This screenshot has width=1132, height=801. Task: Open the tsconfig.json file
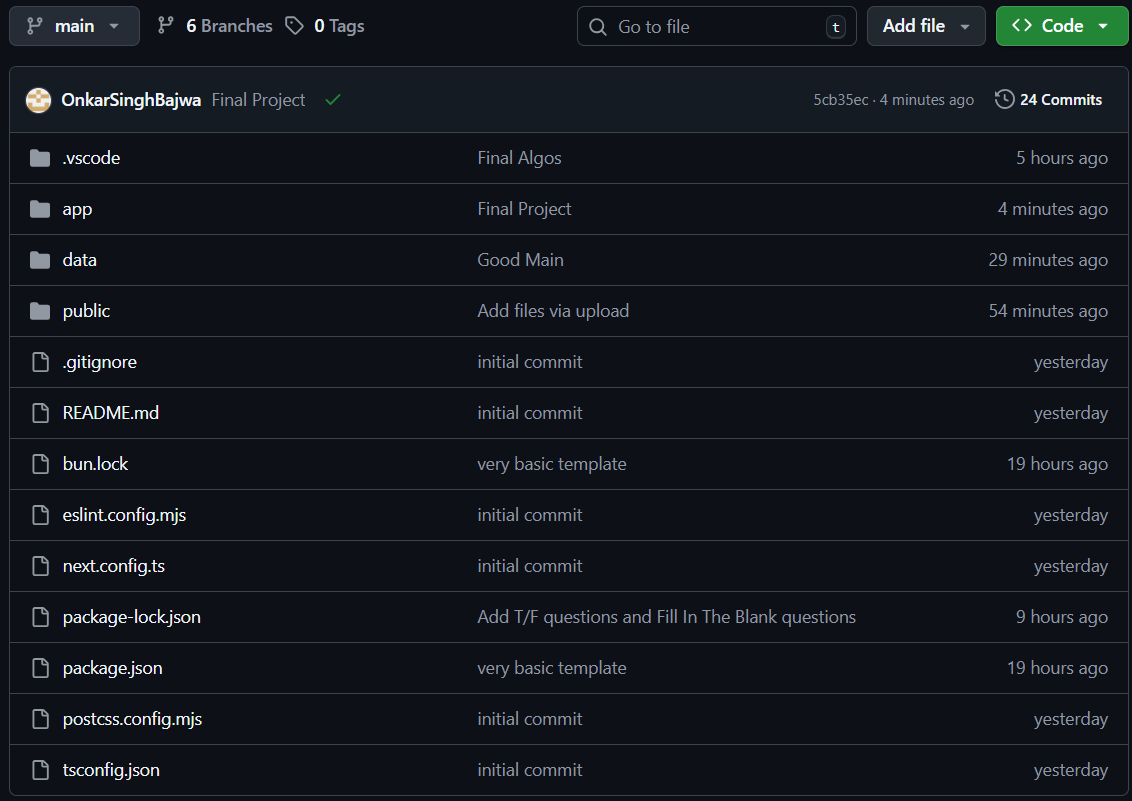coord(111,770)
